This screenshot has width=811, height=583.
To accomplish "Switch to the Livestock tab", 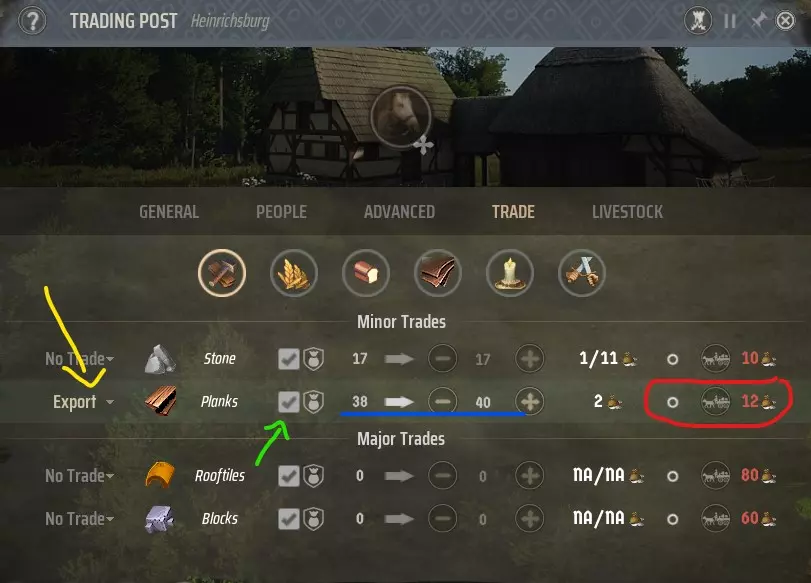I will pyautogui.click(x=627, y=212).
